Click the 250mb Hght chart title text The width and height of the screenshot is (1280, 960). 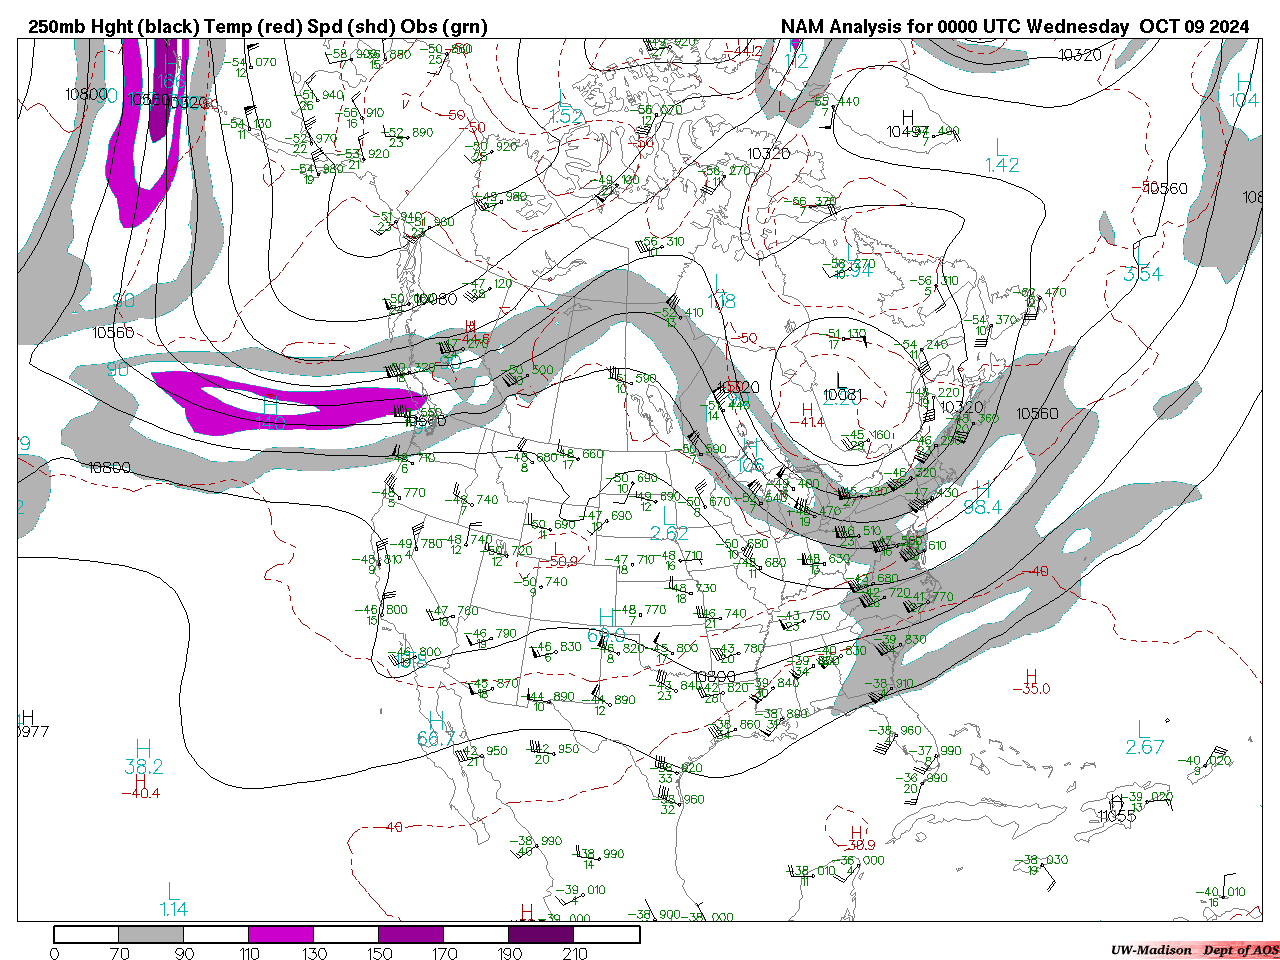[x=258, y=27]
